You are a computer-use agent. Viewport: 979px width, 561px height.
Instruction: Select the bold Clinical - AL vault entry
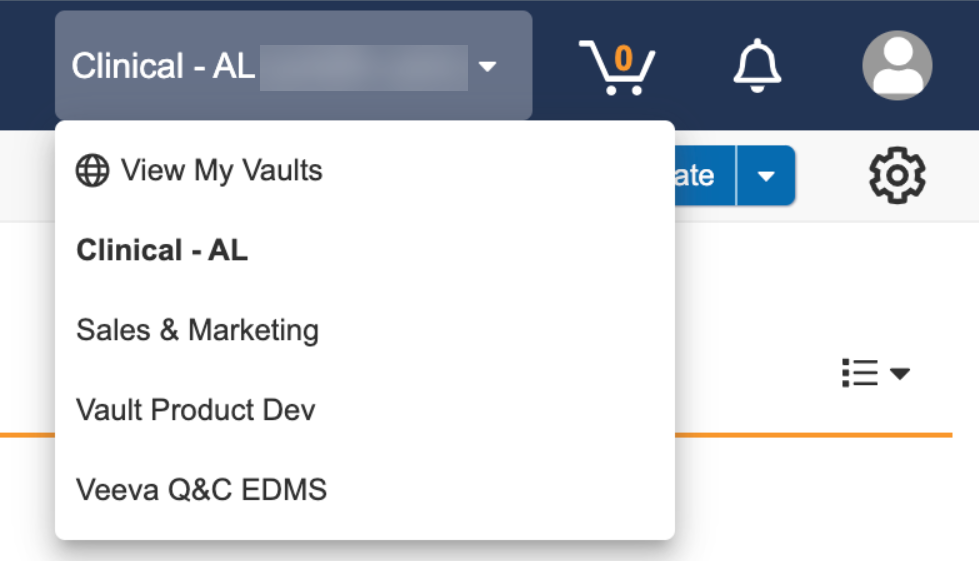pyautogui.click(x=162, y=250)
